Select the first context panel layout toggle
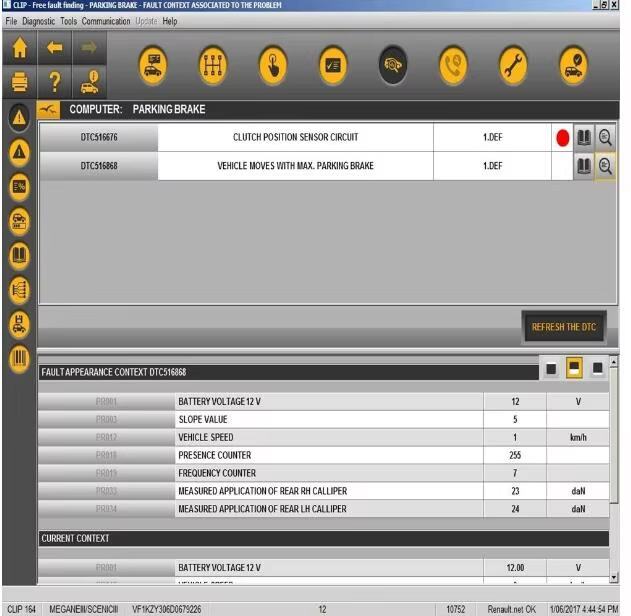This screenshot has height=616, width=631. click(551, 368)
